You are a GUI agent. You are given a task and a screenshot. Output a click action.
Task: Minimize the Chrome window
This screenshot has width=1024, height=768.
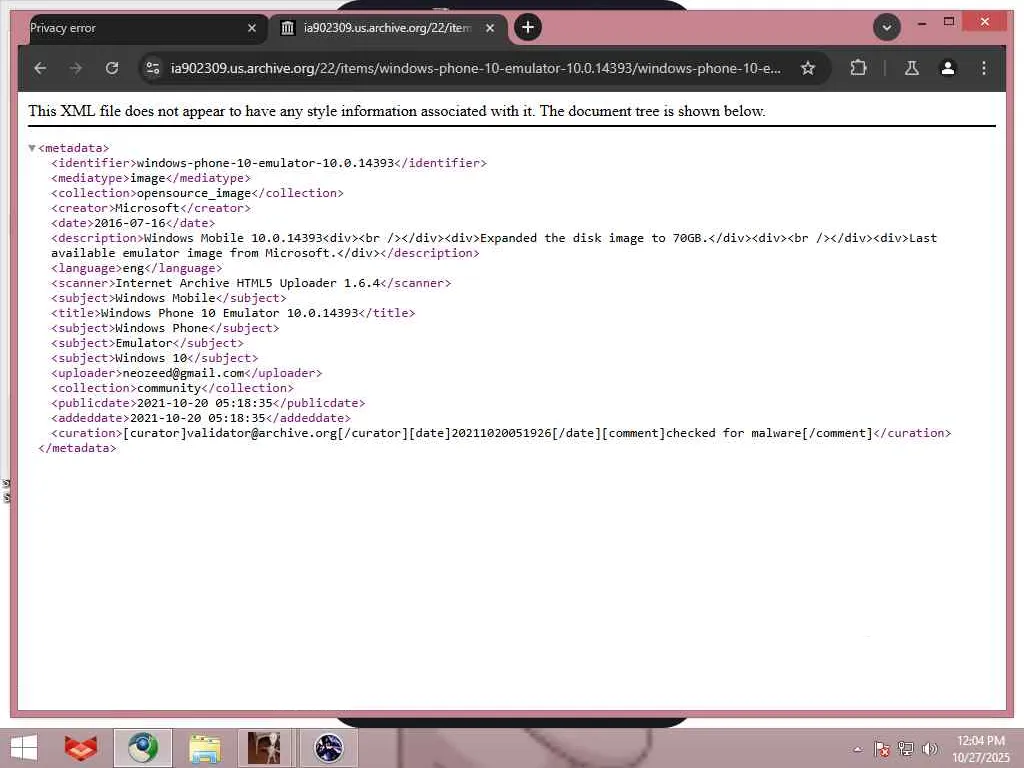921,23
